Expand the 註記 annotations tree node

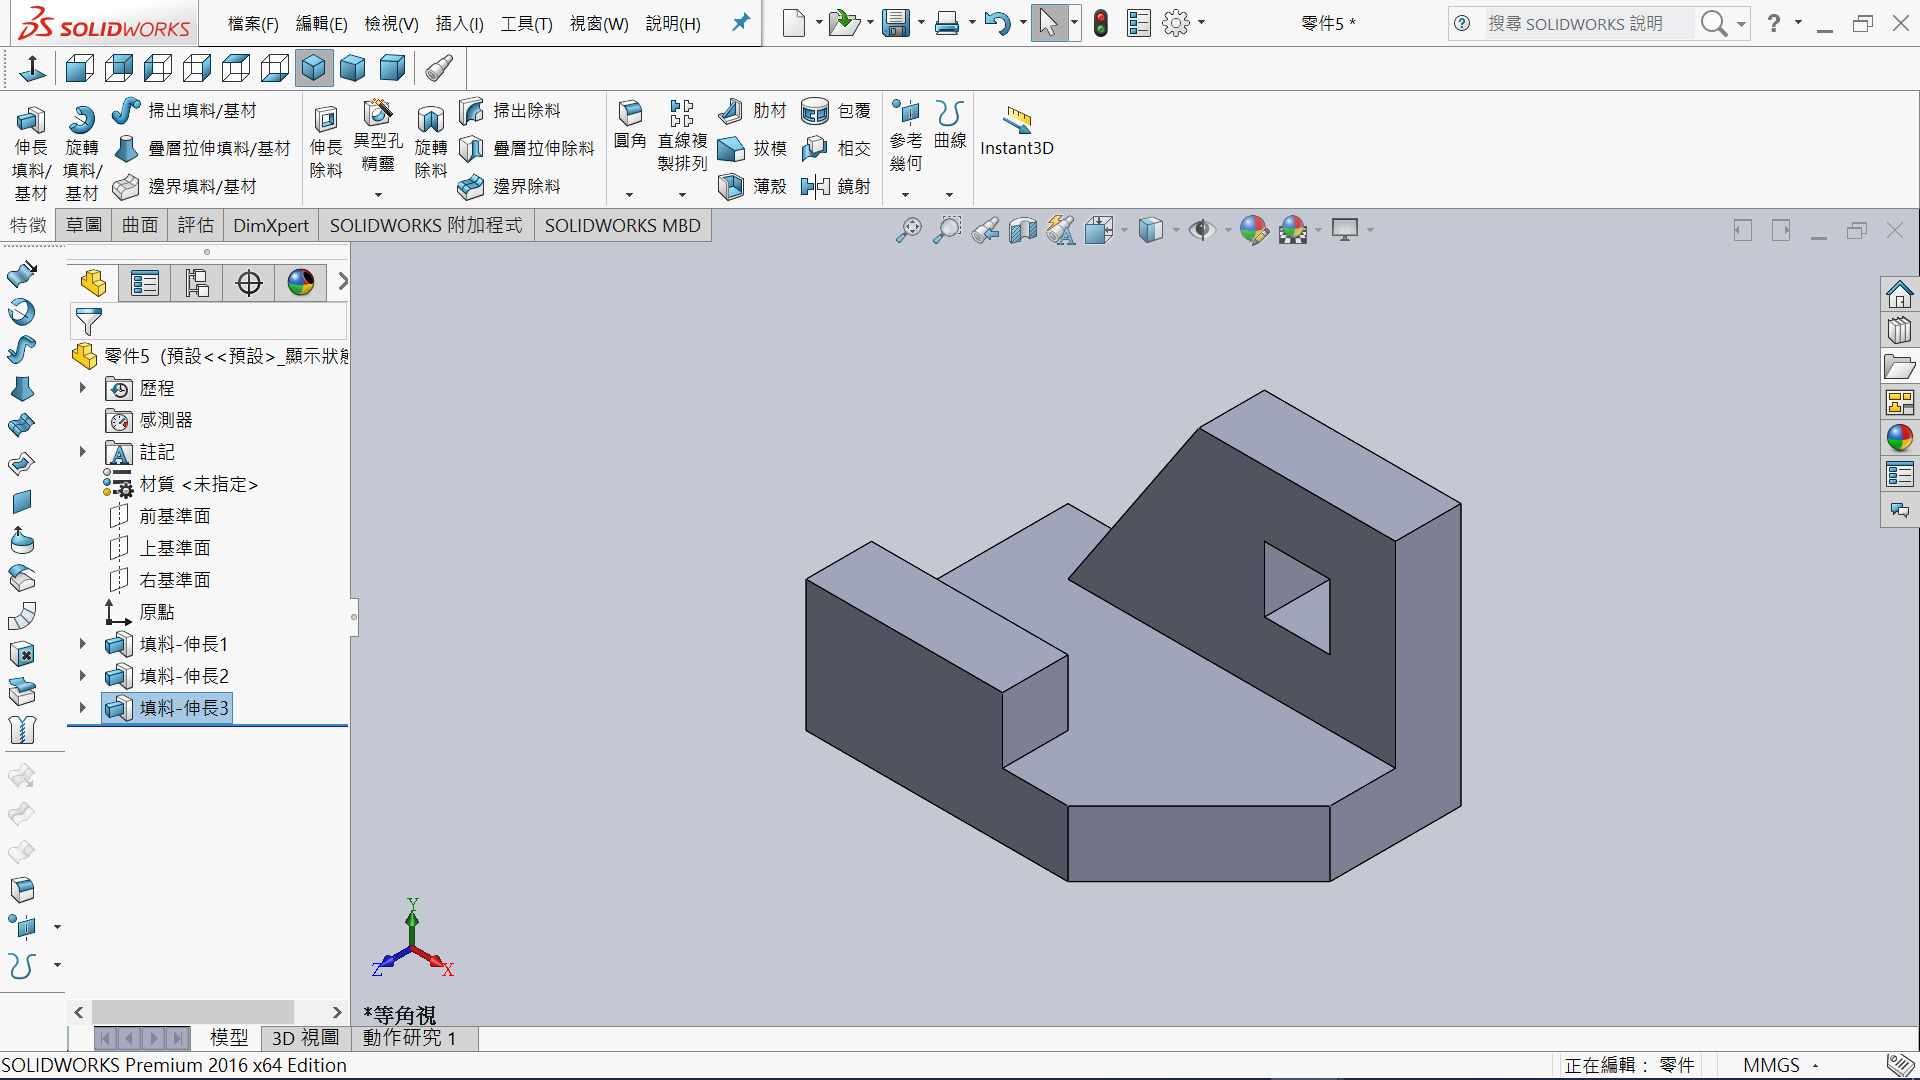[x=83, y=452]
